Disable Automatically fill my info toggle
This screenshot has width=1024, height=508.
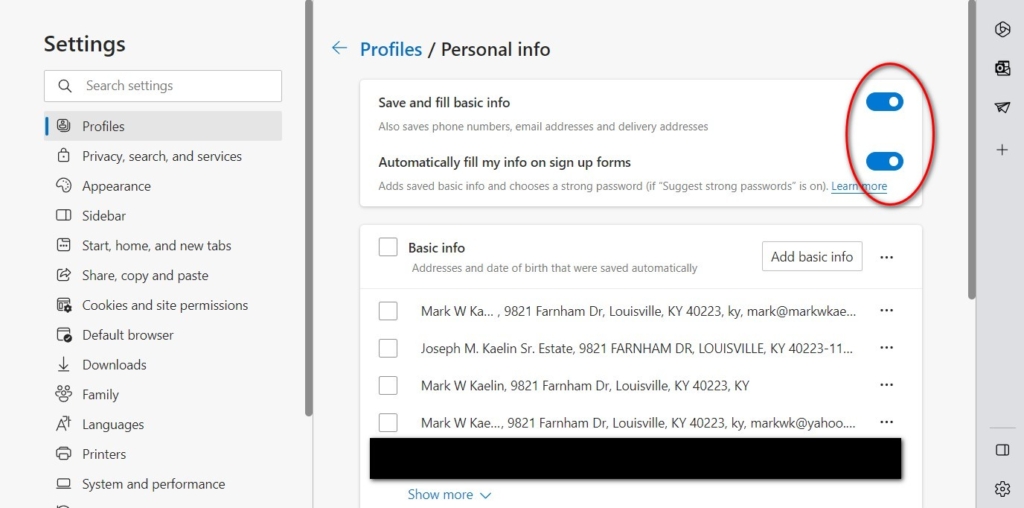(x=884, y=161)
